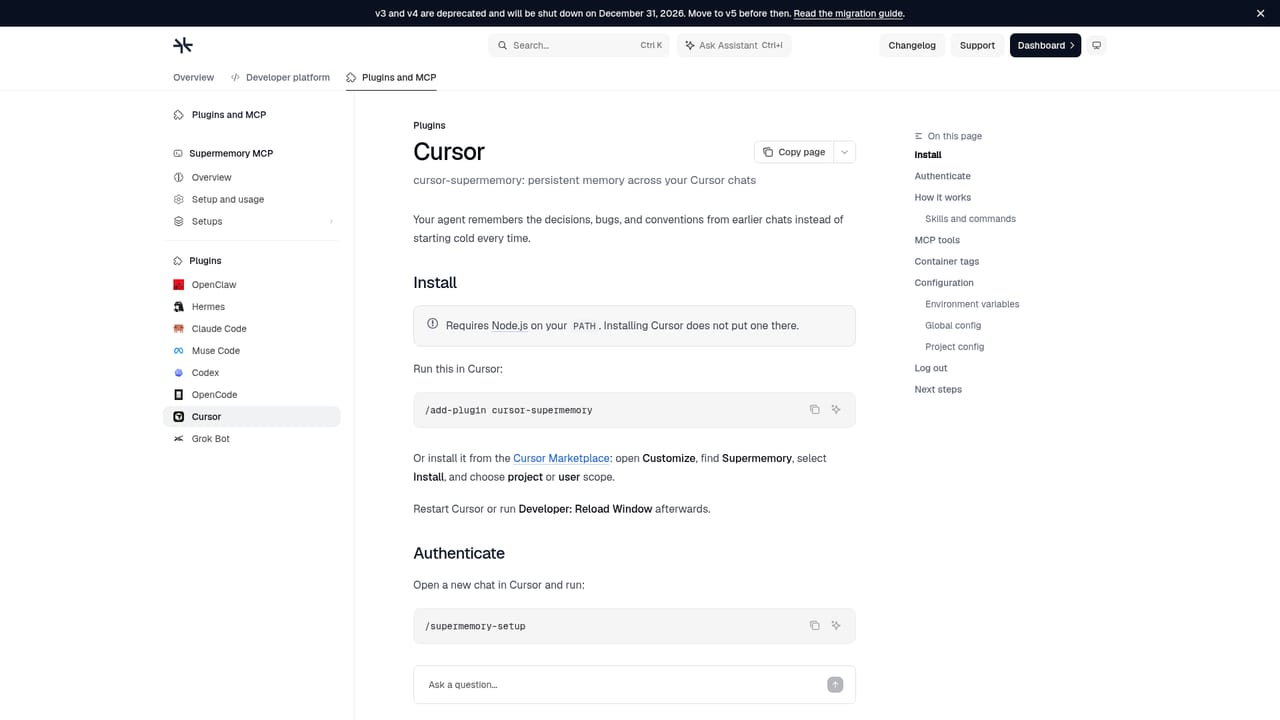Send the question with the arrow button
This screenshot has height=720, width=1280.
[x=835, y=685]
